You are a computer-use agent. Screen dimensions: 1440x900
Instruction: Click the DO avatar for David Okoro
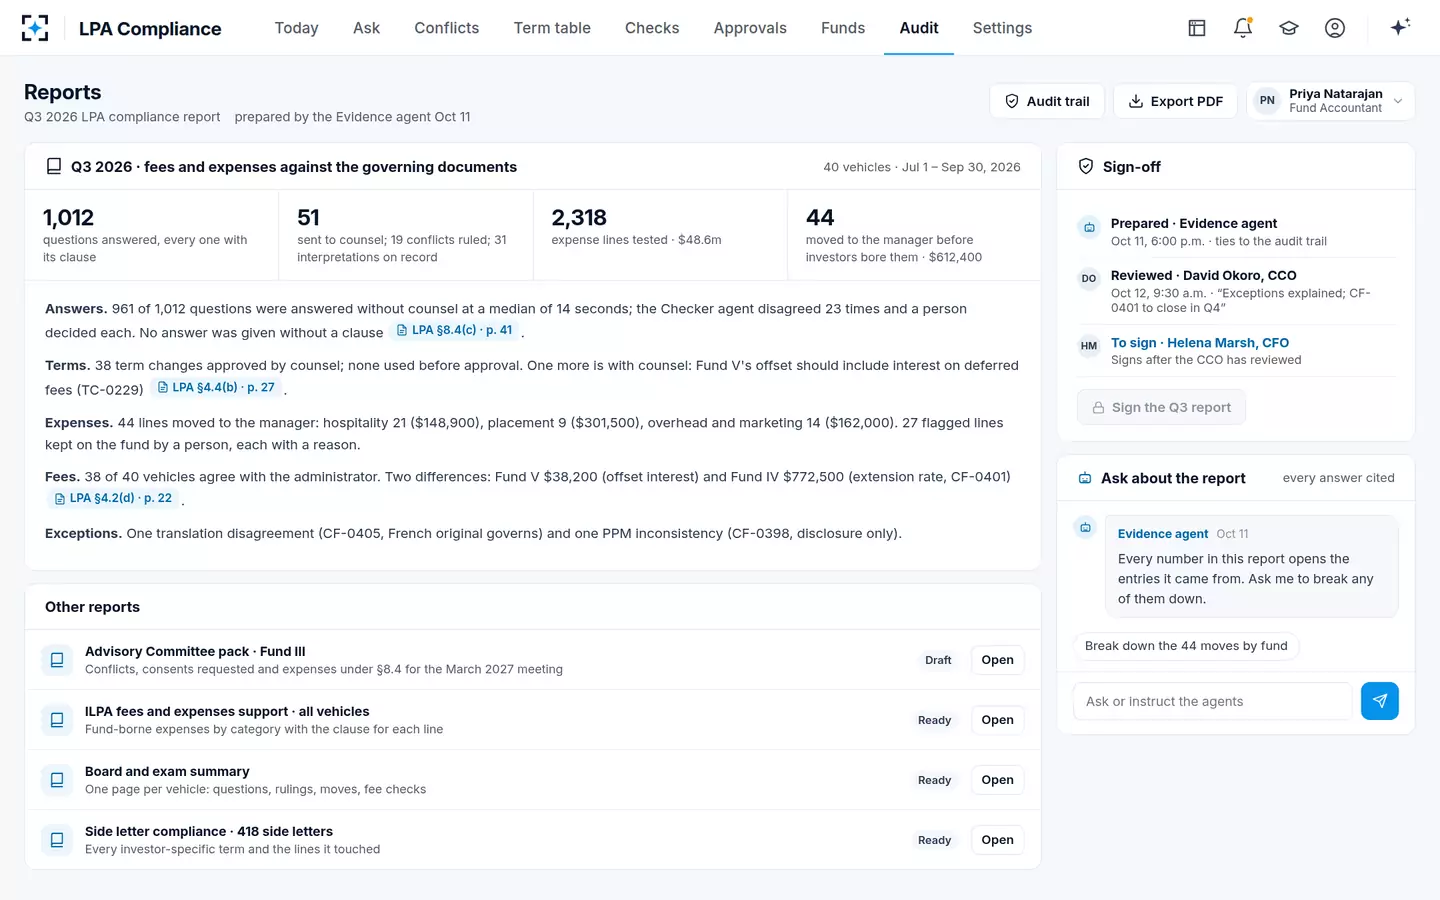pos(1089,279)
